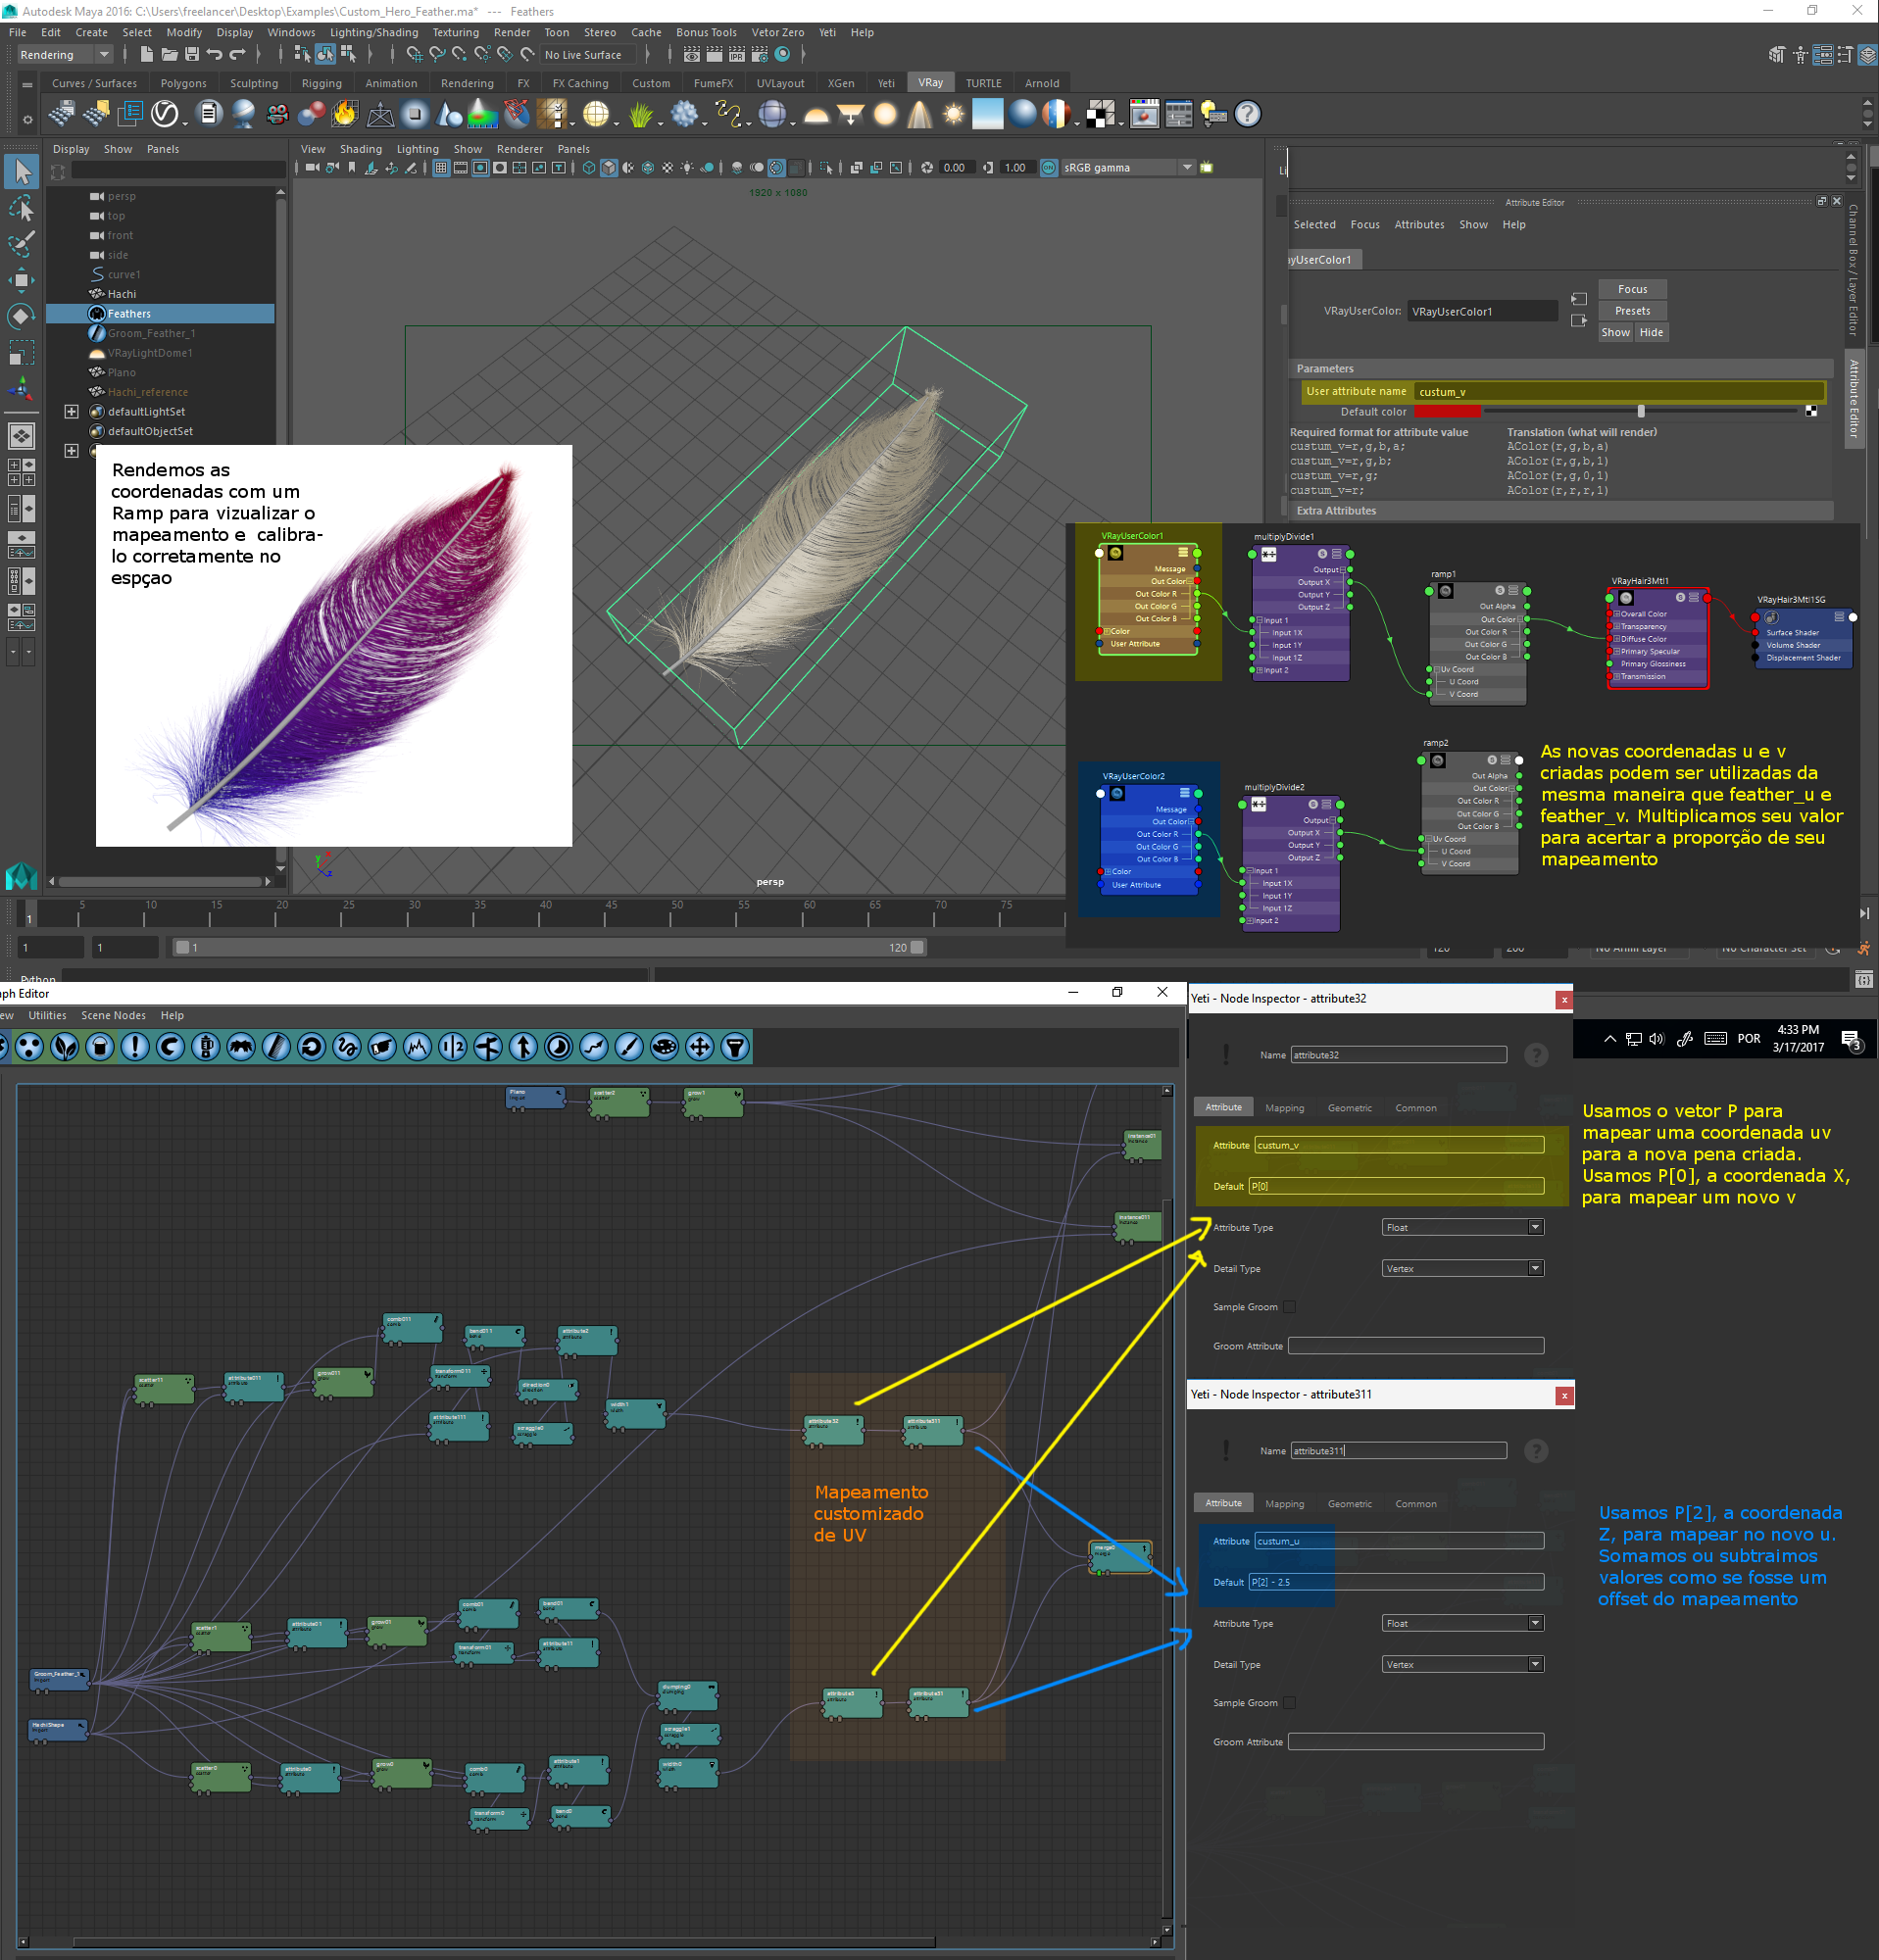Select the arrow Select tool in toolbox

tap(22, 172)
